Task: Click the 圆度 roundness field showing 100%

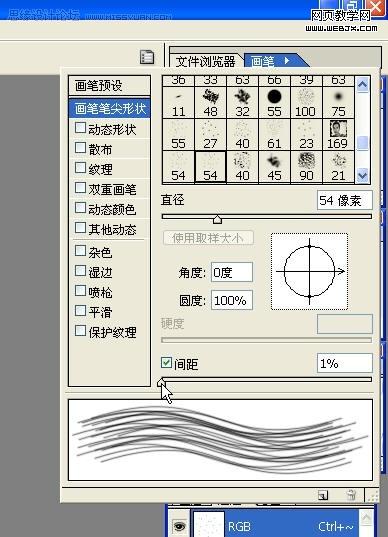Action: (232, 300)
